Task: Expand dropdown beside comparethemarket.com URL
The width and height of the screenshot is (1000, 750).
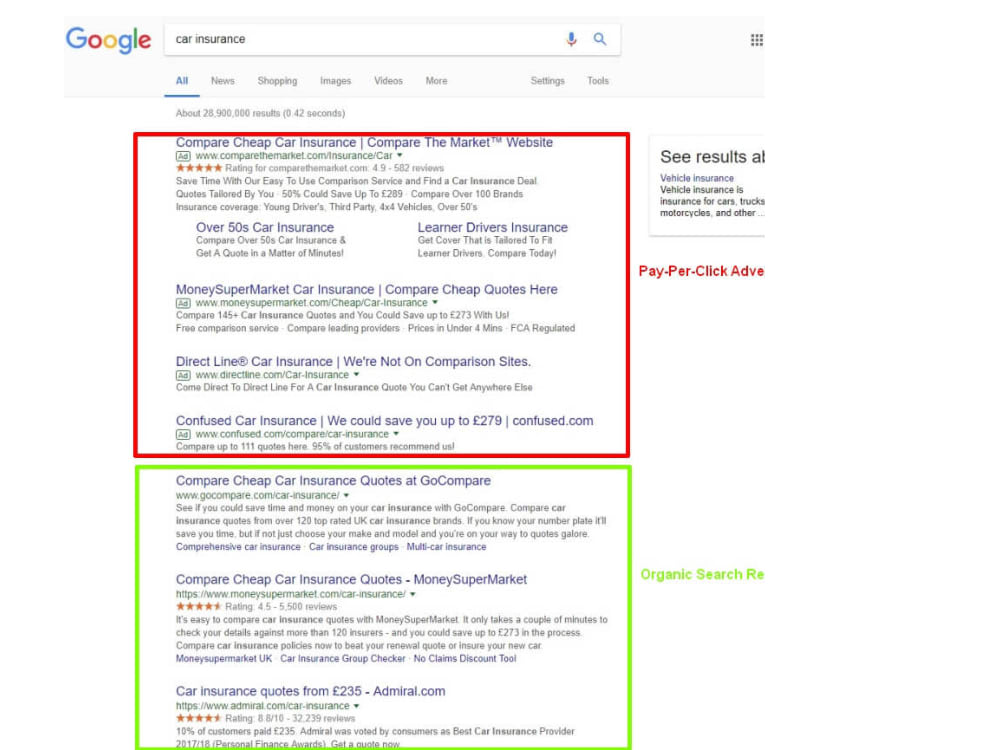Action: pos(400,156)
